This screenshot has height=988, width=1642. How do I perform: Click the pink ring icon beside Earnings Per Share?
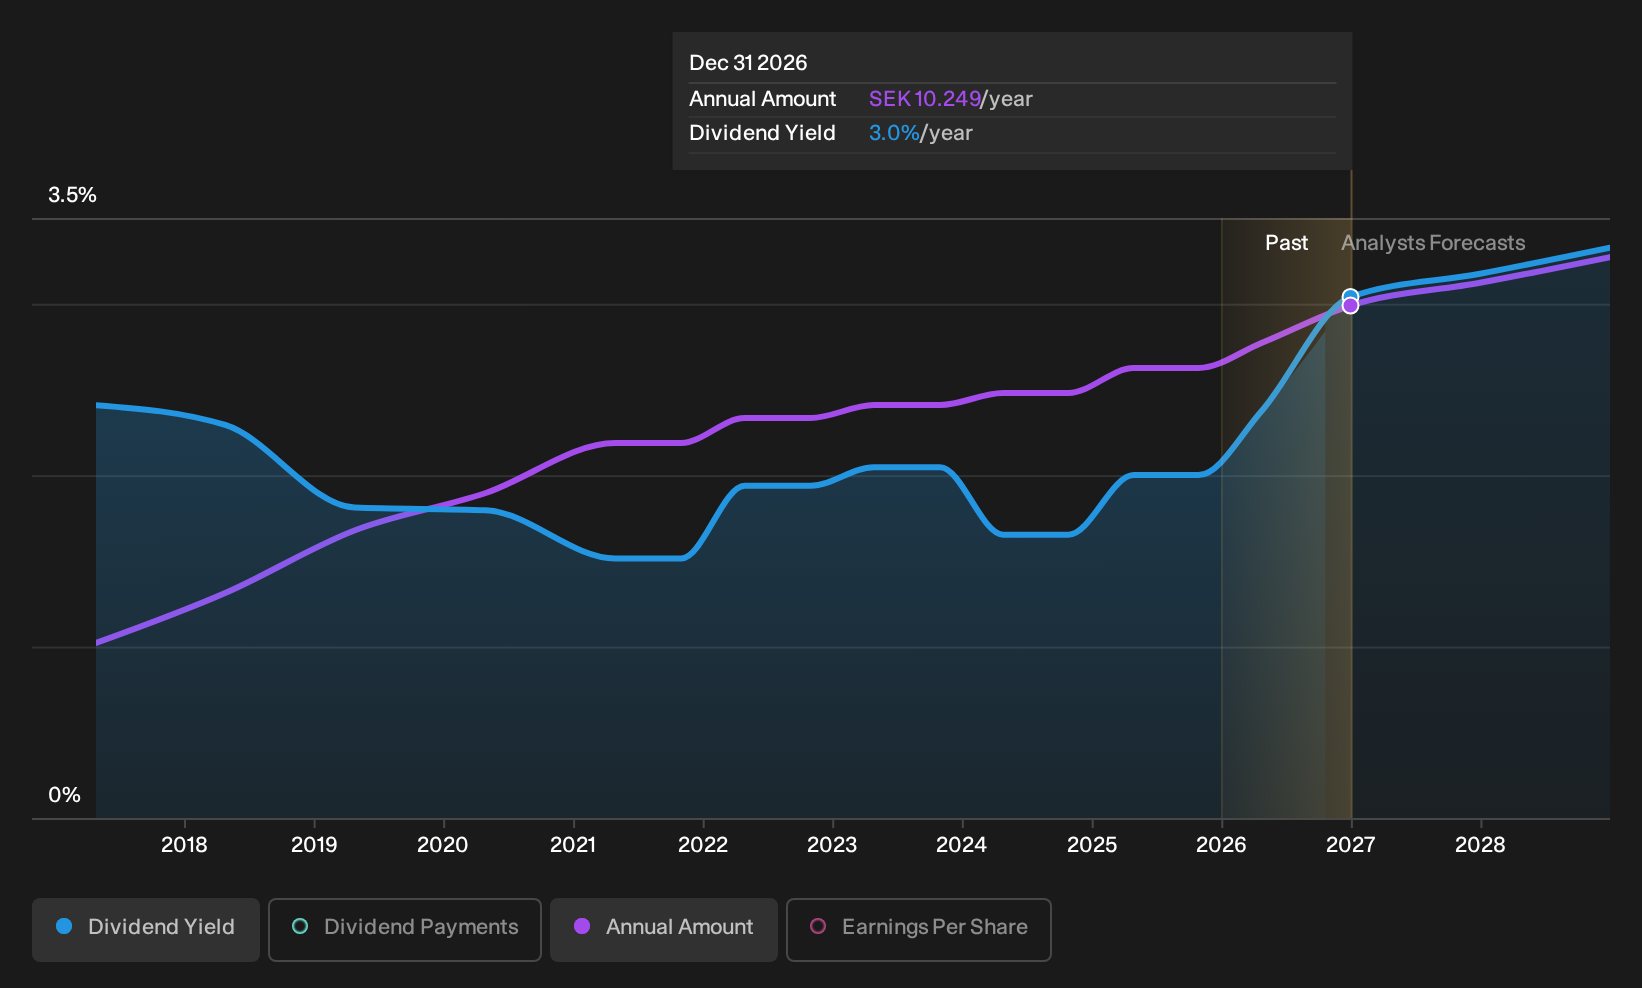[x=818, y=926]
